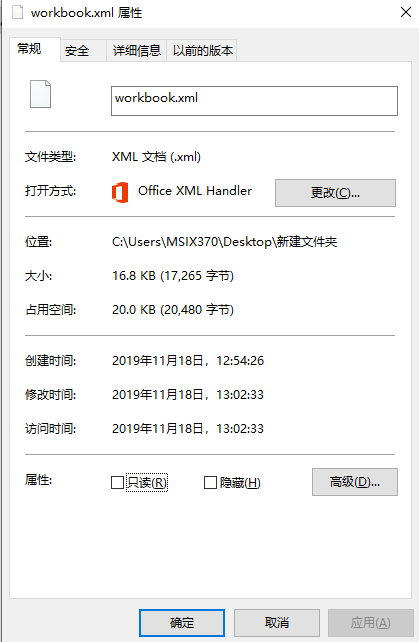
Task: Select the 以前的版本 tab
Action: click(202, 51)
